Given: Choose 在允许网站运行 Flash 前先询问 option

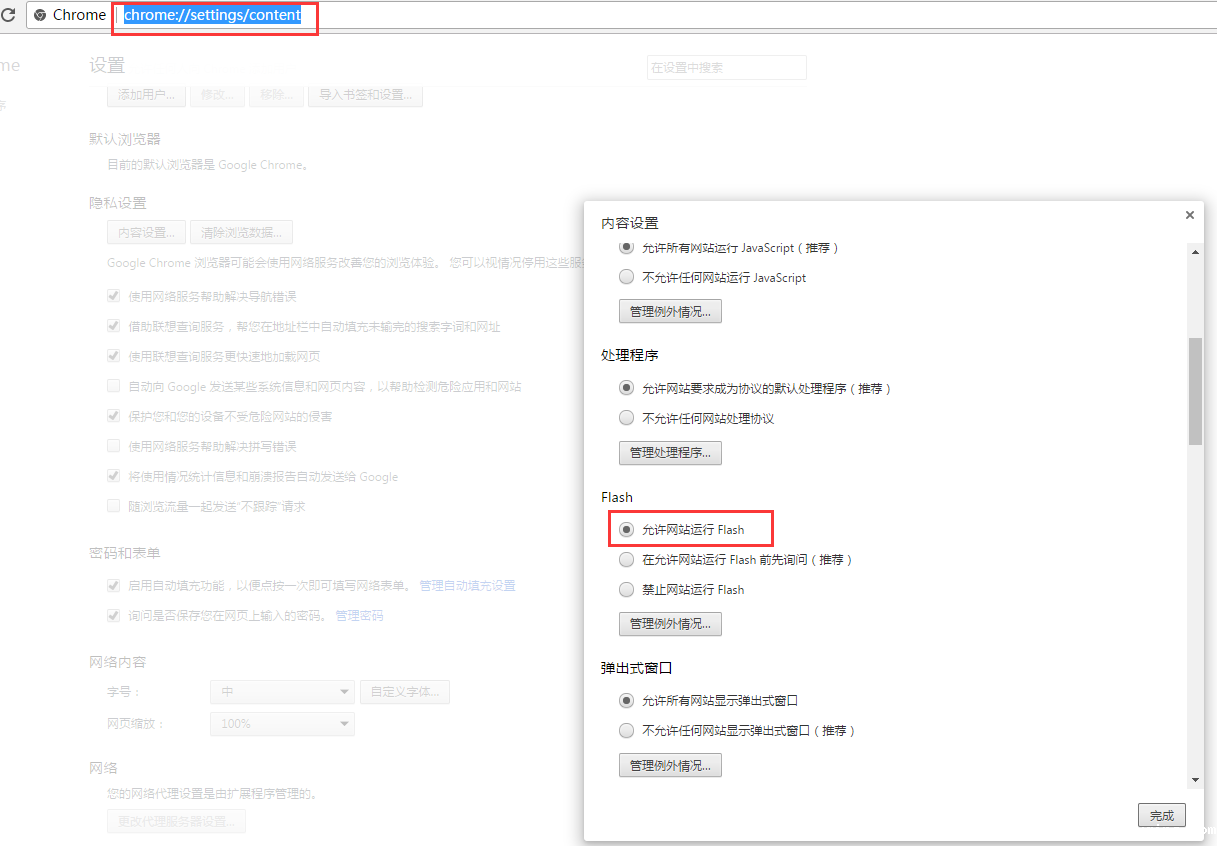Looking at the screenshot, I should pos(627,560).
